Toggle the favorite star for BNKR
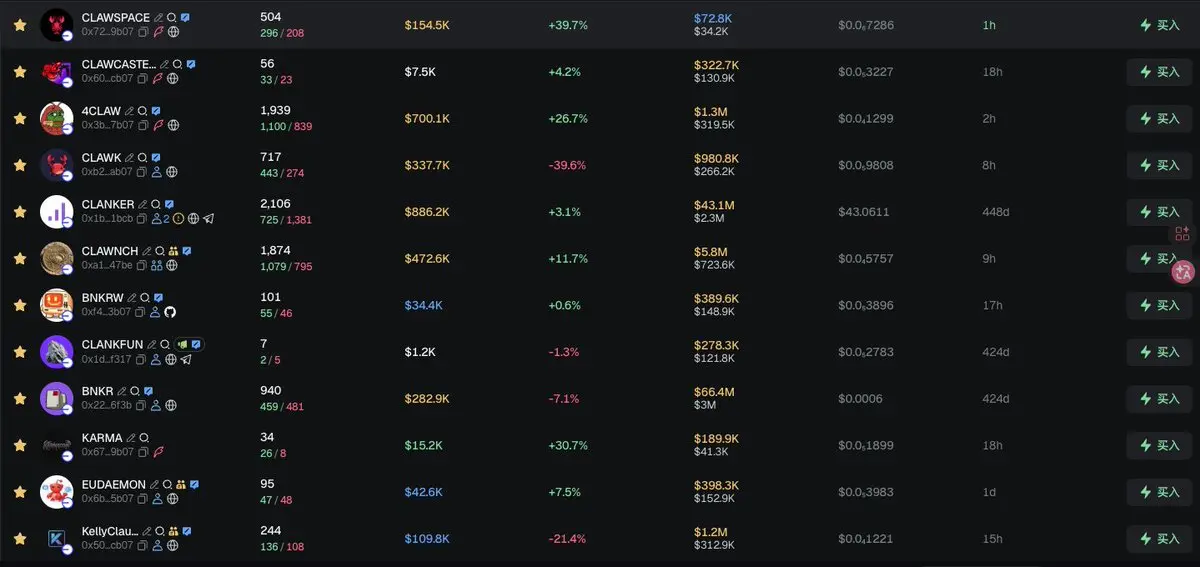Screen dimensions: 1200x567 click(19, 398)
